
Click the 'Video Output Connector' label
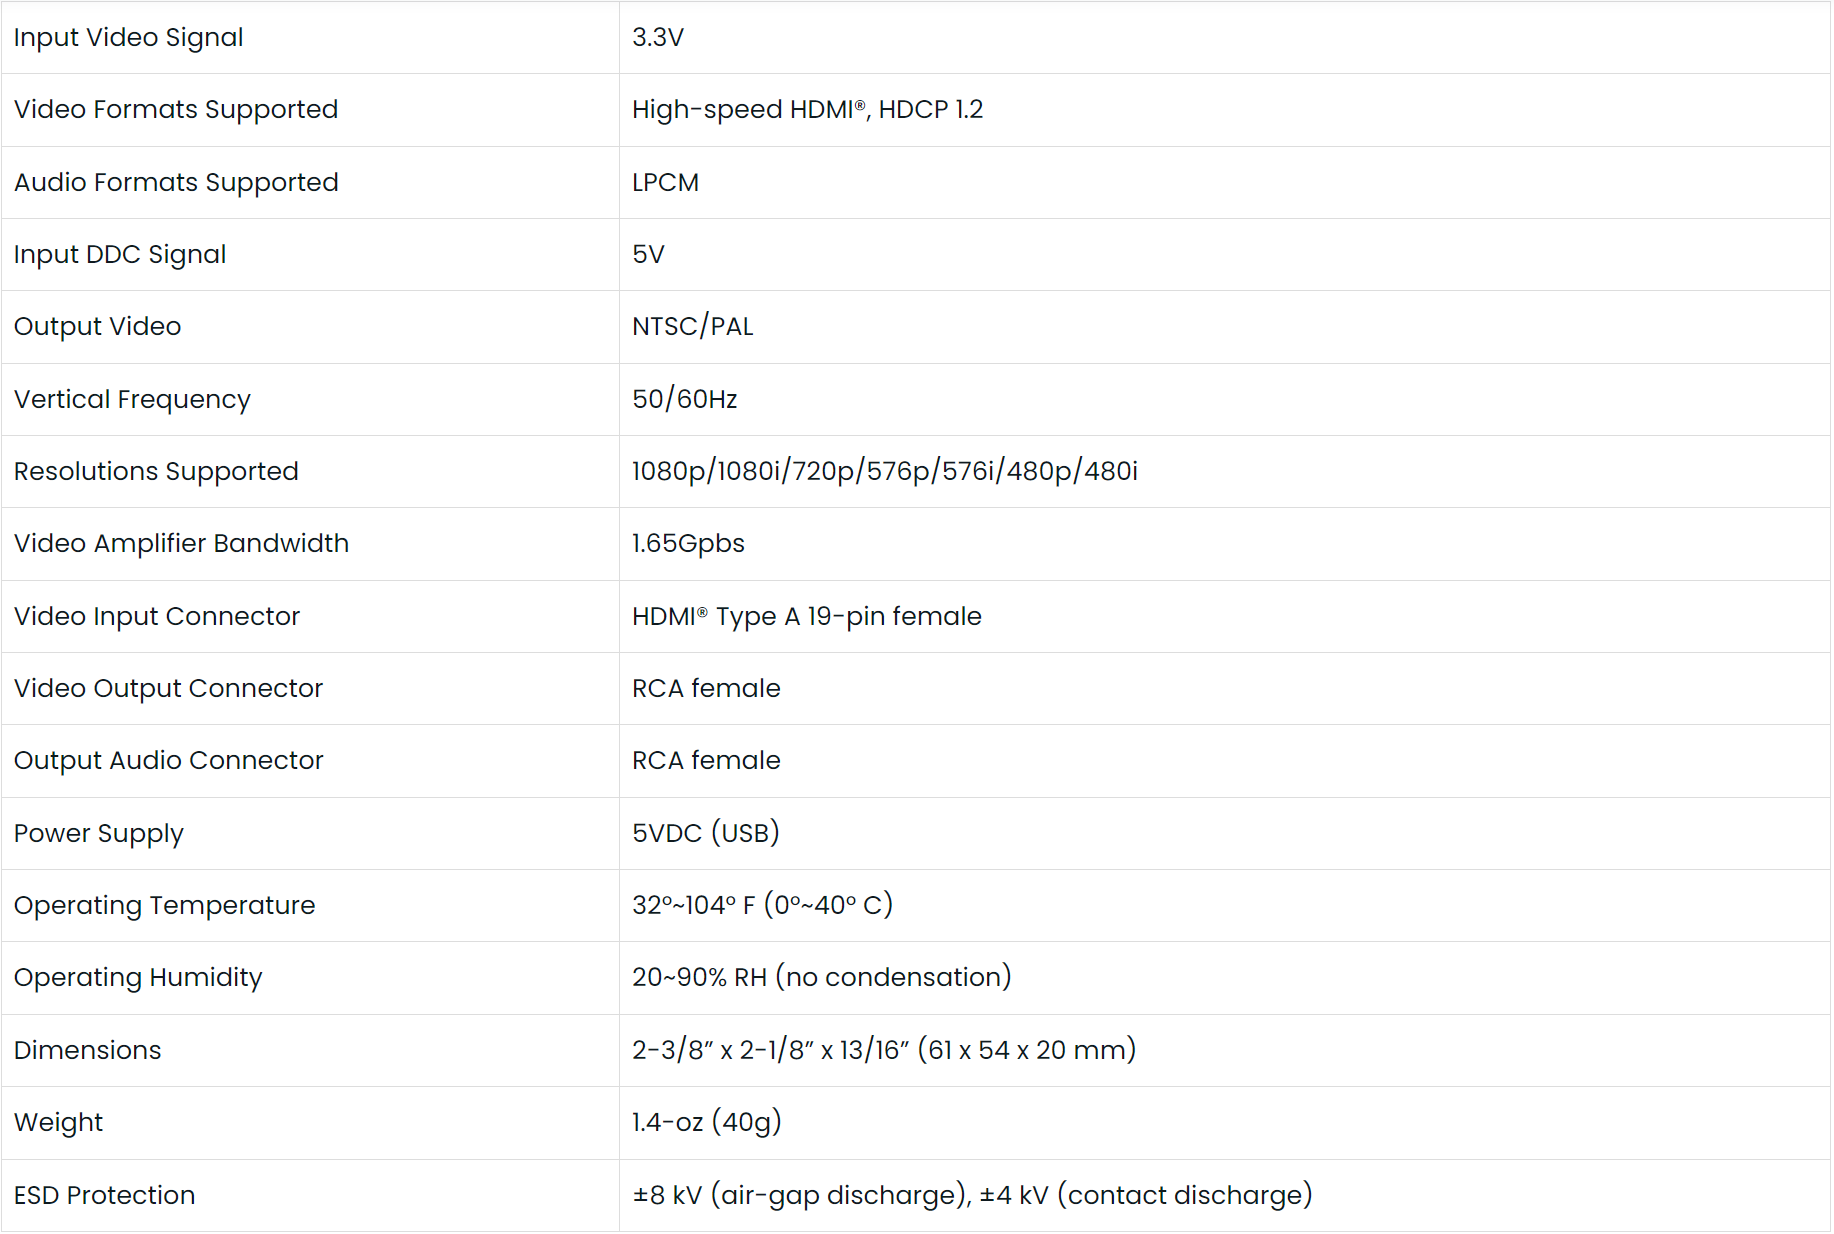[168, 689]
